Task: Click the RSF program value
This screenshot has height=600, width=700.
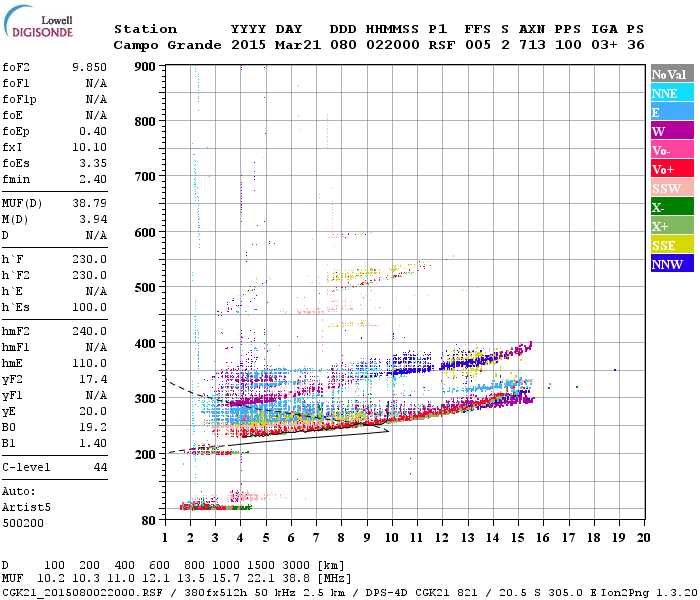Action: tap(442, 45)
